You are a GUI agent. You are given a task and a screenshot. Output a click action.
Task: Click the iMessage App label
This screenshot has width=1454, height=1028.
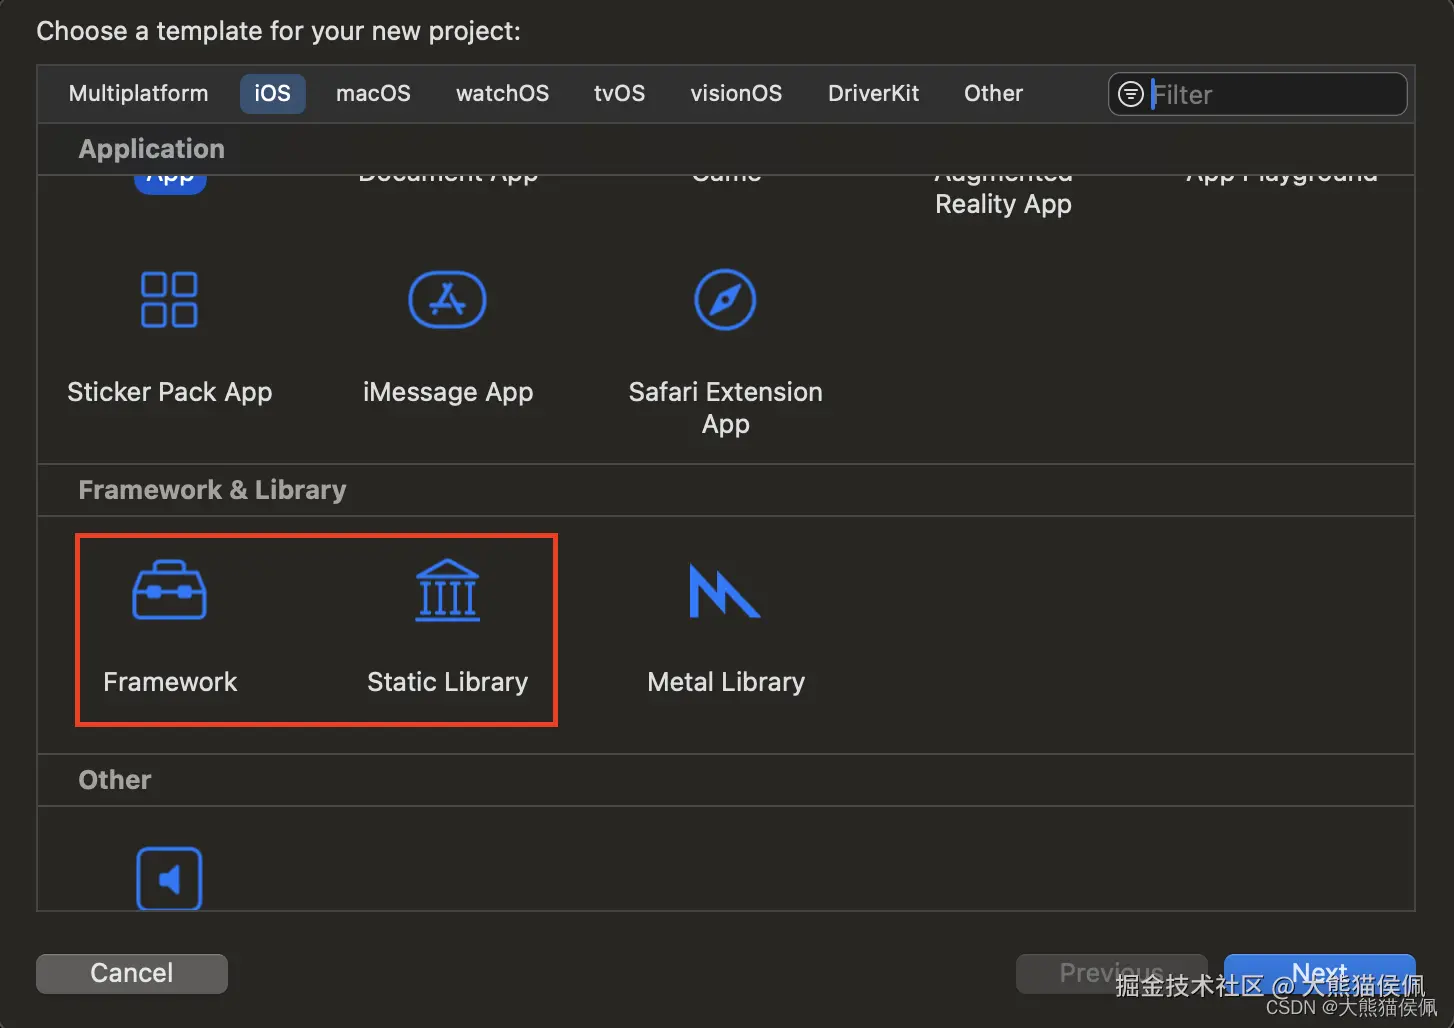pos(447,392)
